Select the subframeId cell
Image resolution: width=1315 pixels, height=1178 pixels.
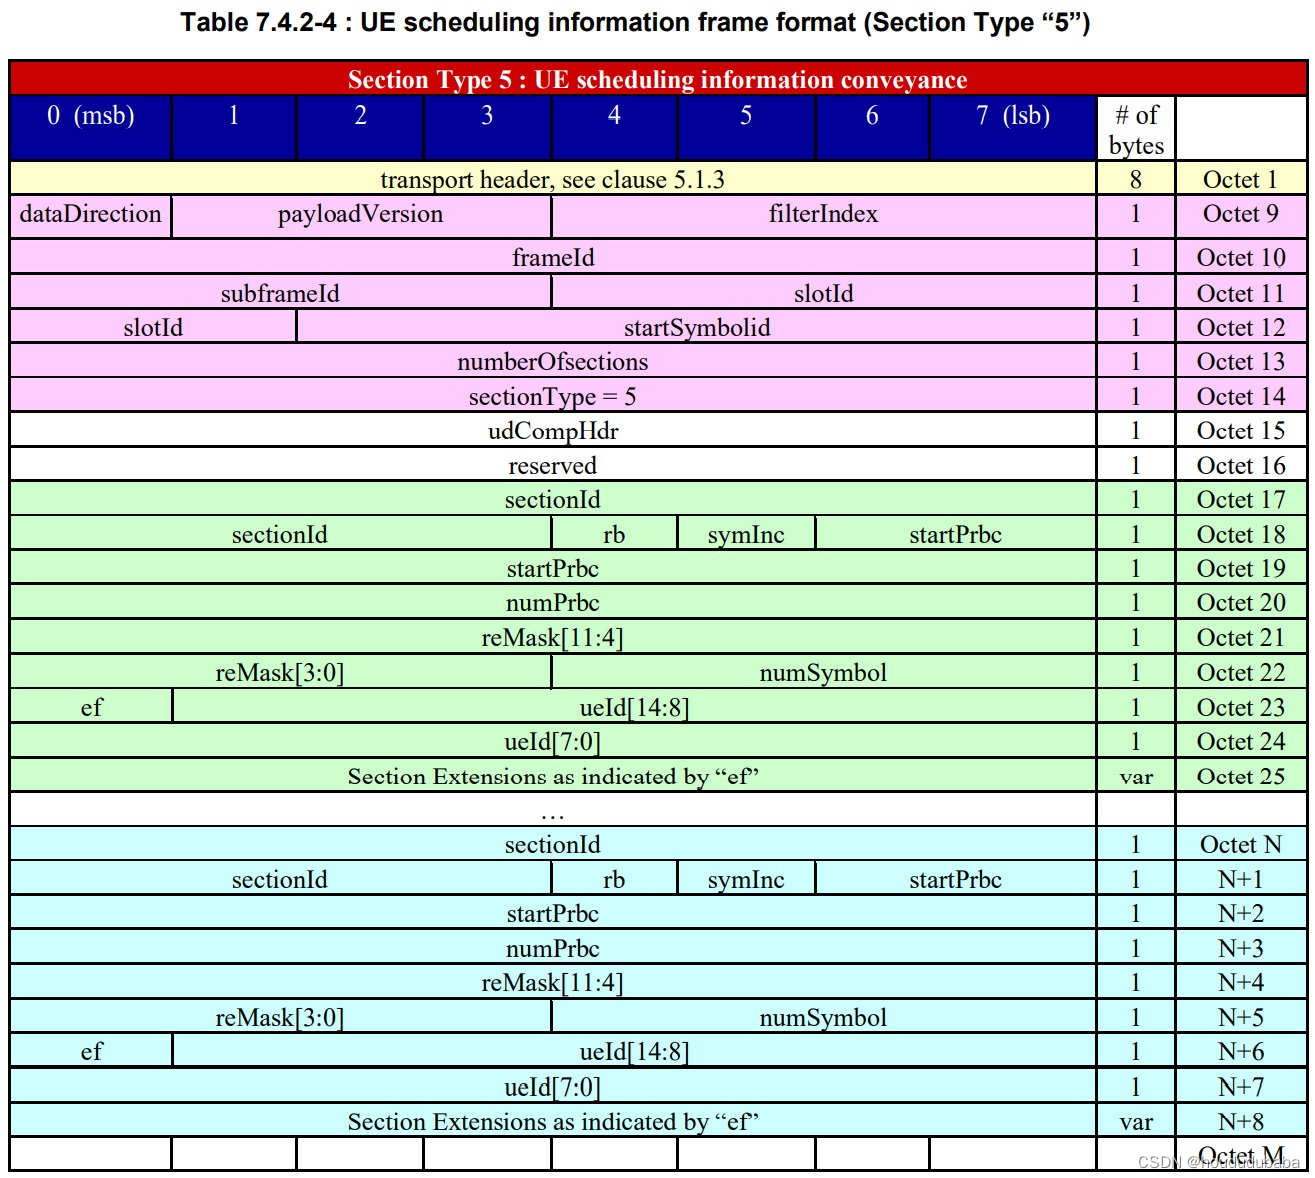(x=280, y=292)
